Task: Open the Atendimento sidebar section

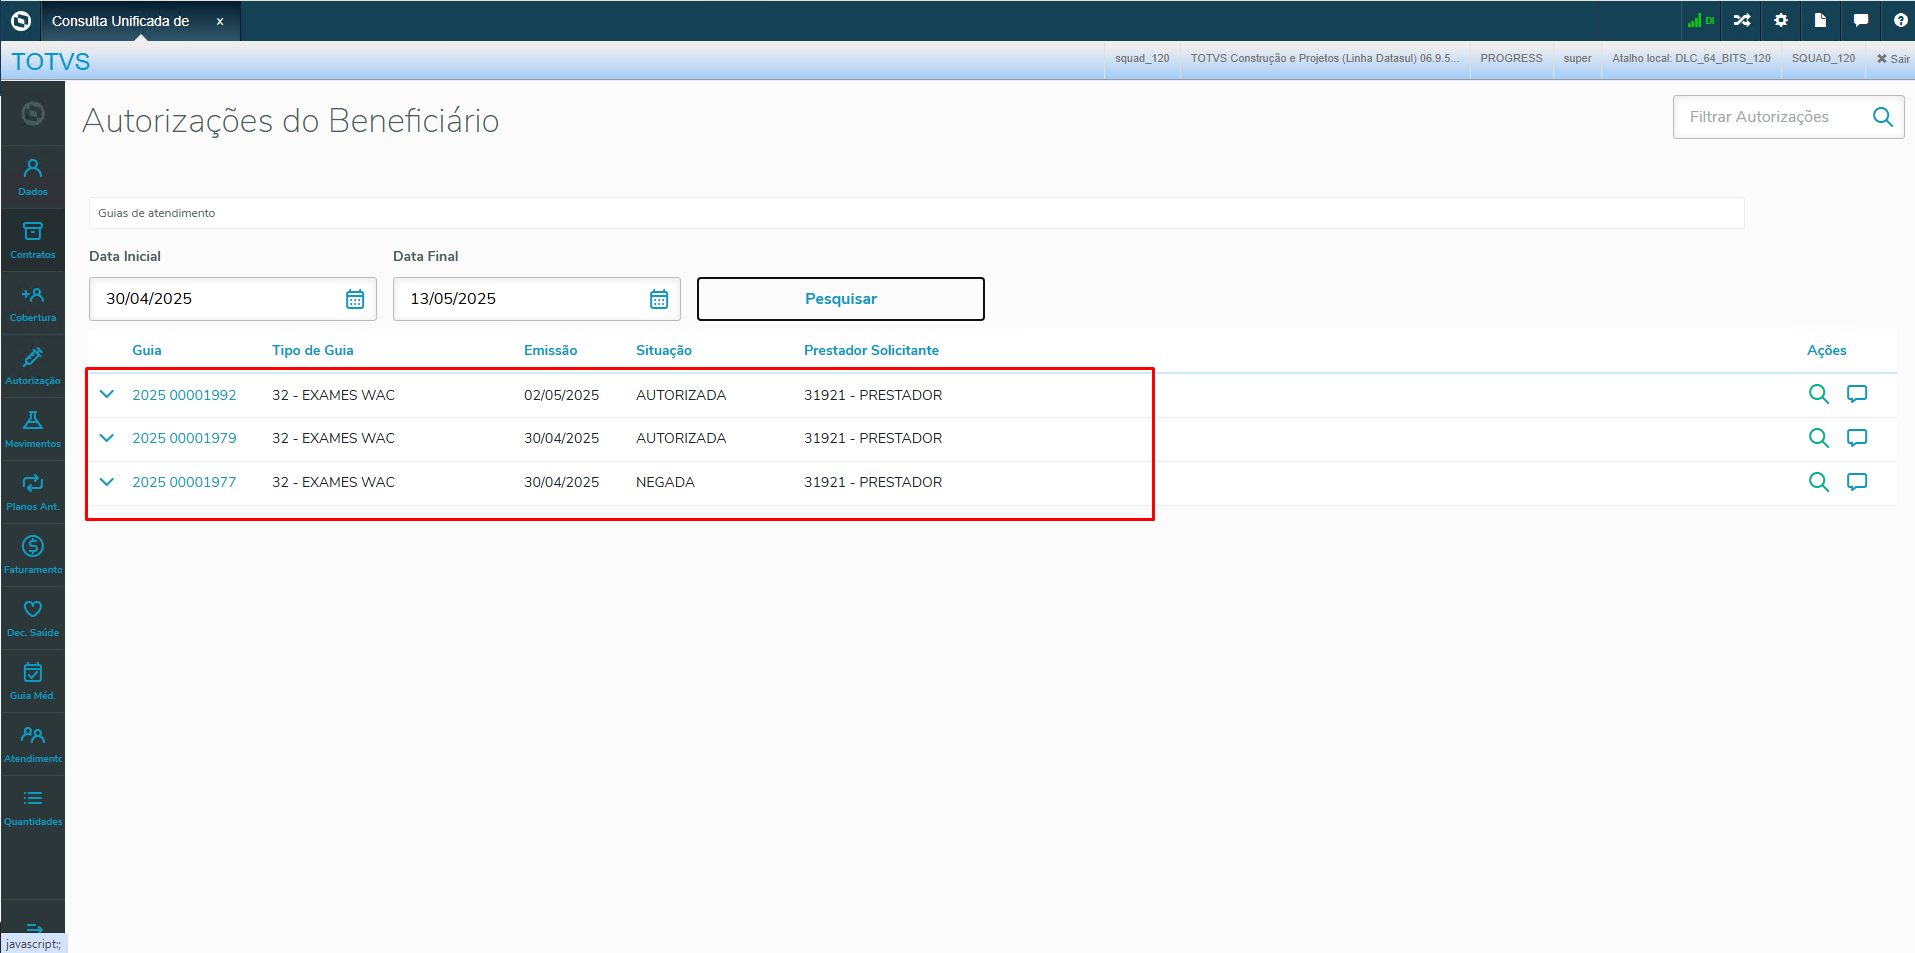Action: (x=33, y=744)
